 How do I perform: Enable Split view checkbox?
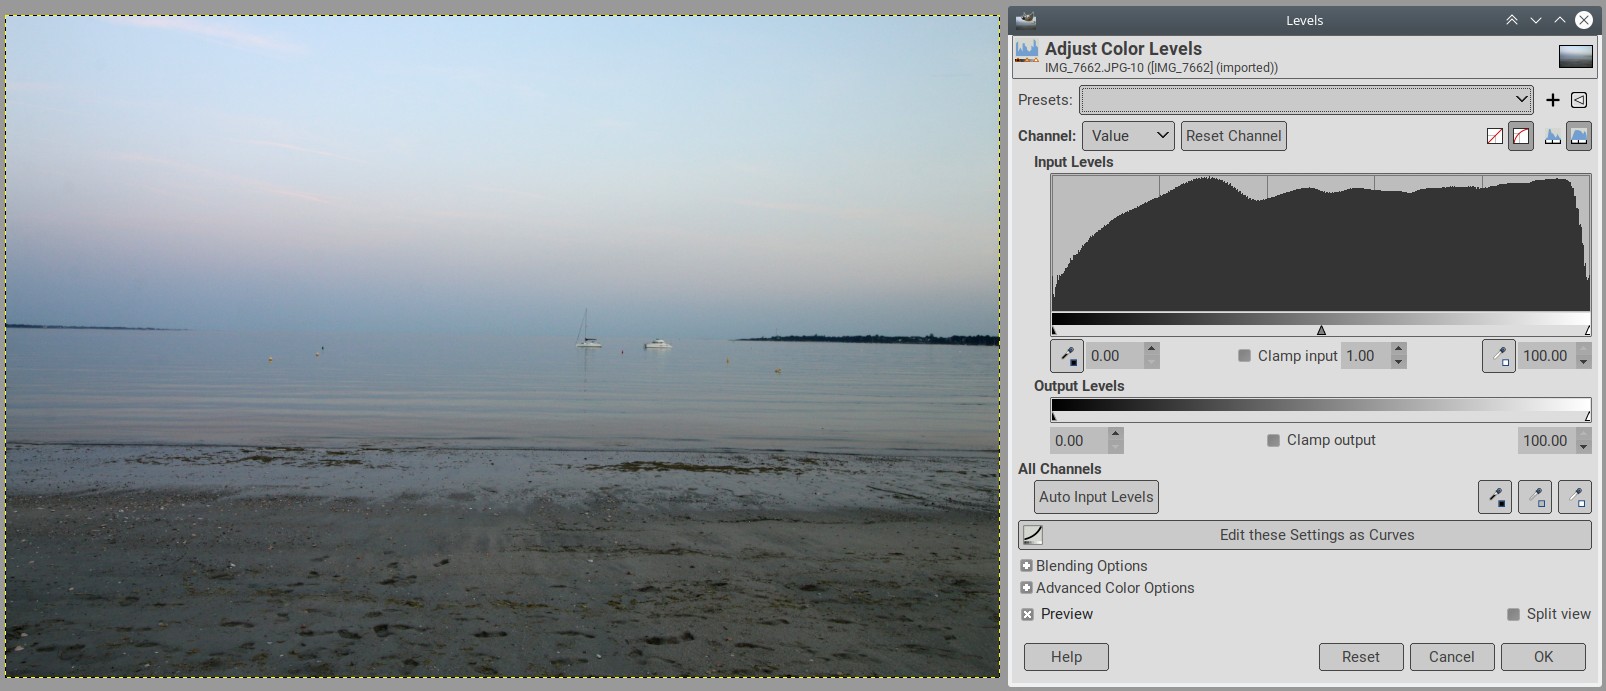click(1514, 614)
